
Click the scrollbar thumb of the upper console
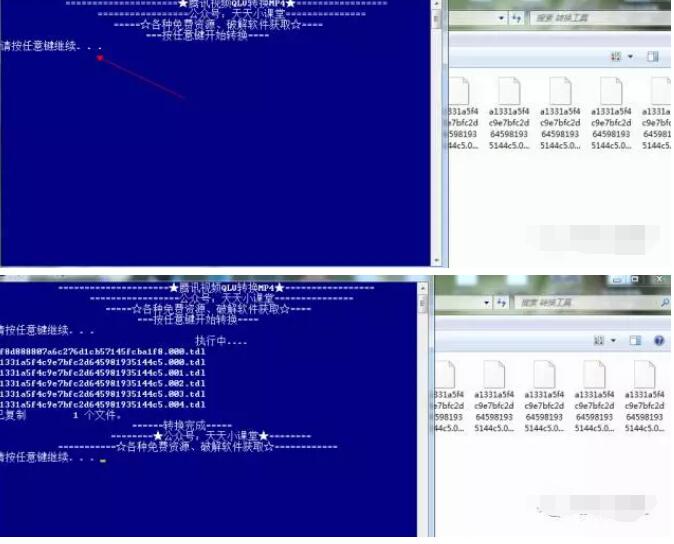tap(436, 19)
